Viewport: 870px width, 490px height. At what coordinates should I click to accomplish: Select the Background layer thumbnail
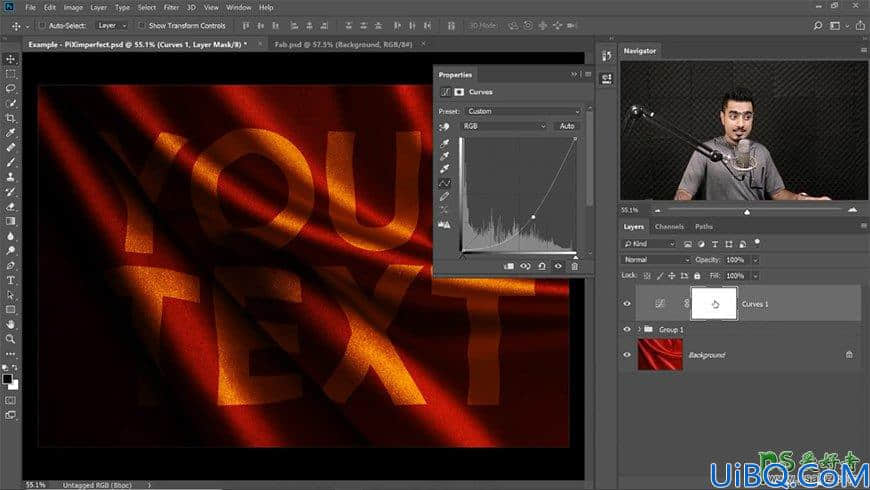pos(660,355)
